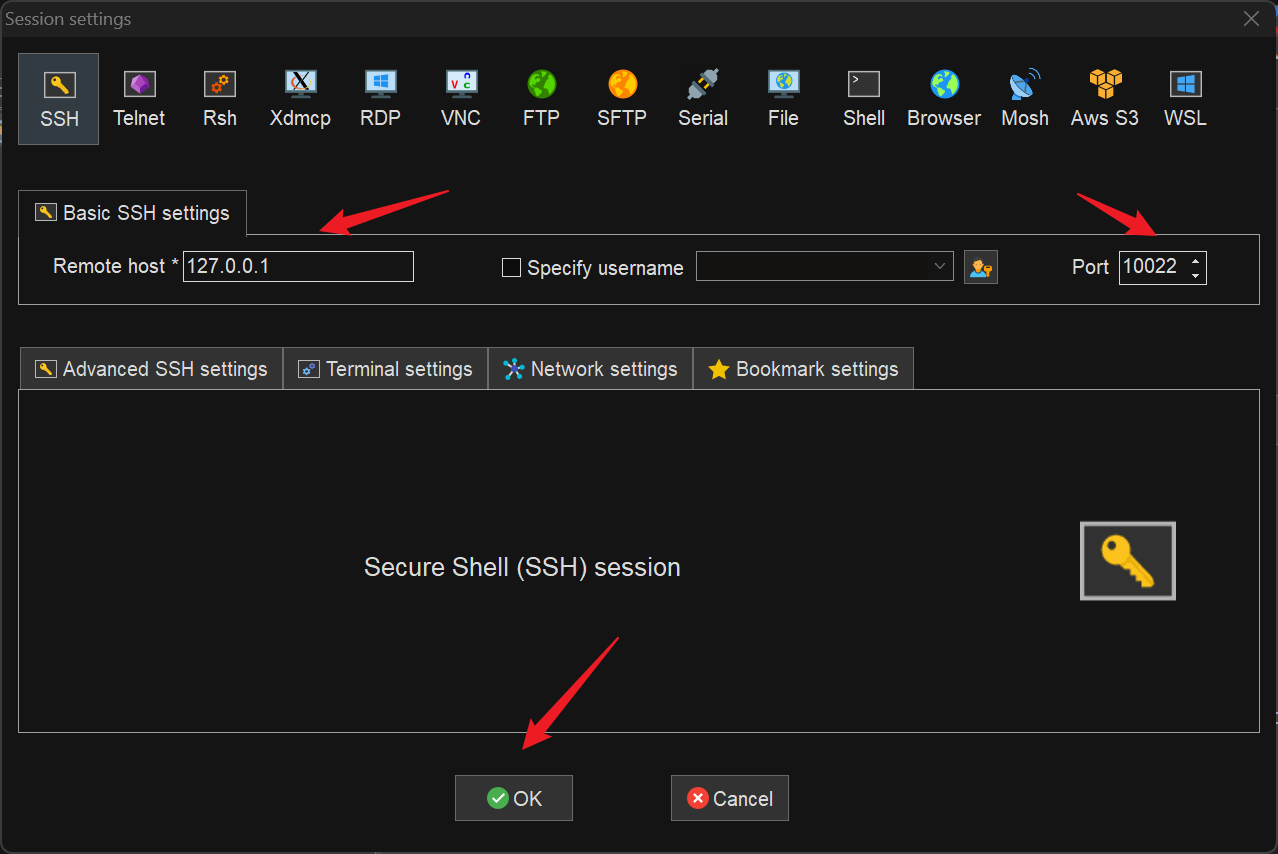Increase the Port value with up arrow
The width and height of the screenshot is (1278, 854).
(1195, 260)
